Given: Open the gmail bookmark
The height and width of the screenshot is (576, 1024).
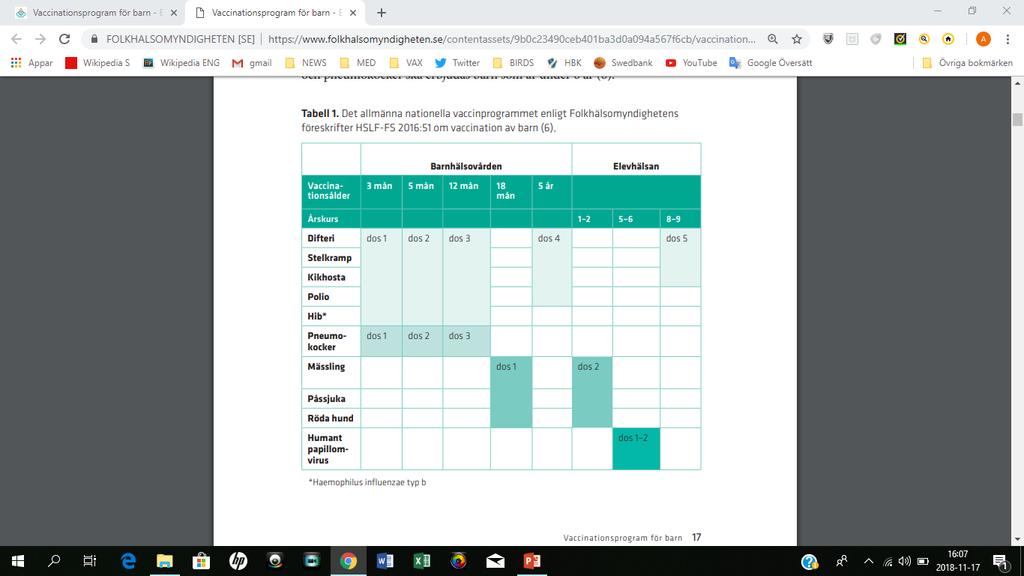Looking at the screenshot, I should click(251, 63).
